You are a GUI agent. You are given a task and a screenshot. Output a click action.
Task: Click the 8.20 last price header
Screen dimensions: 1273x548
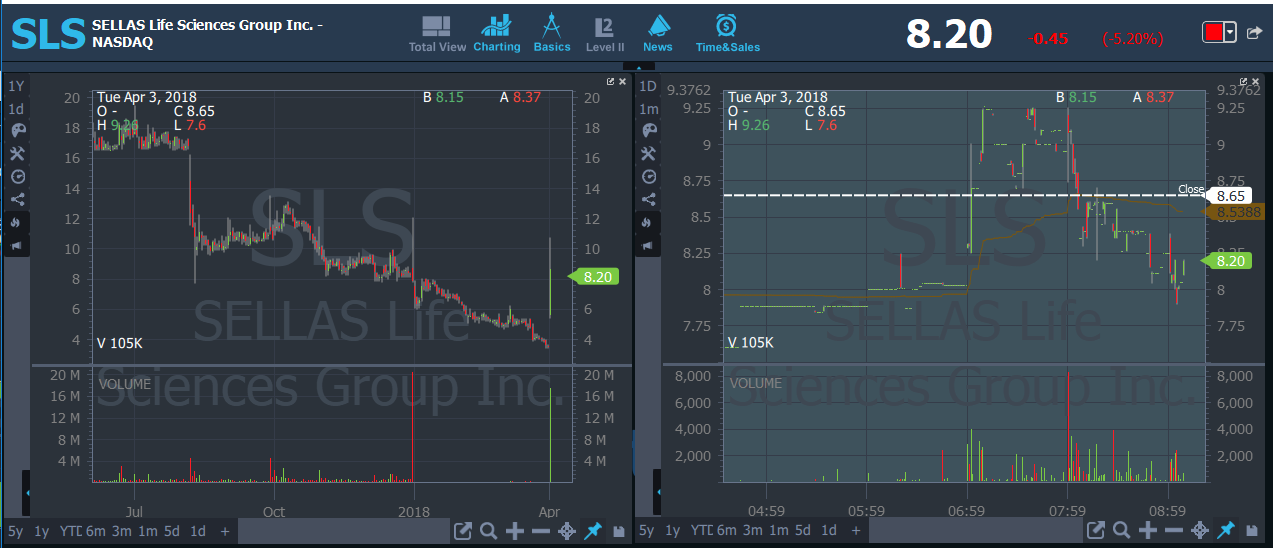pyautogui.click(x=949, y=35)
